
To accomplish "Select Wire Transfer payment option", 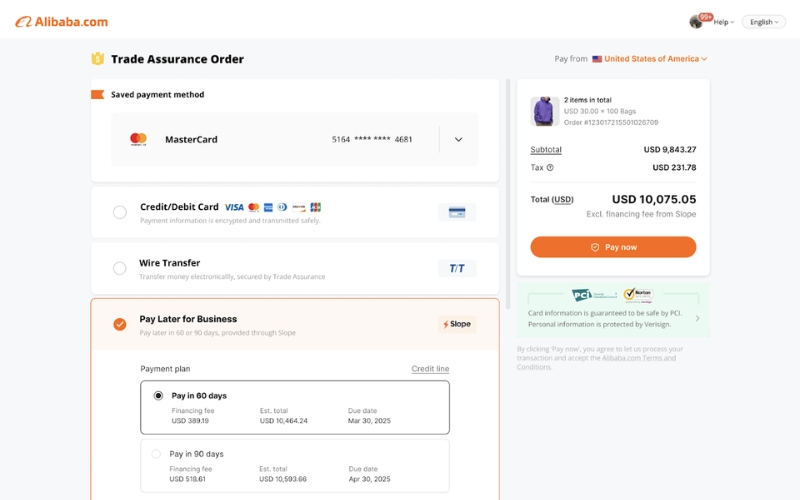I will point(120,268).
